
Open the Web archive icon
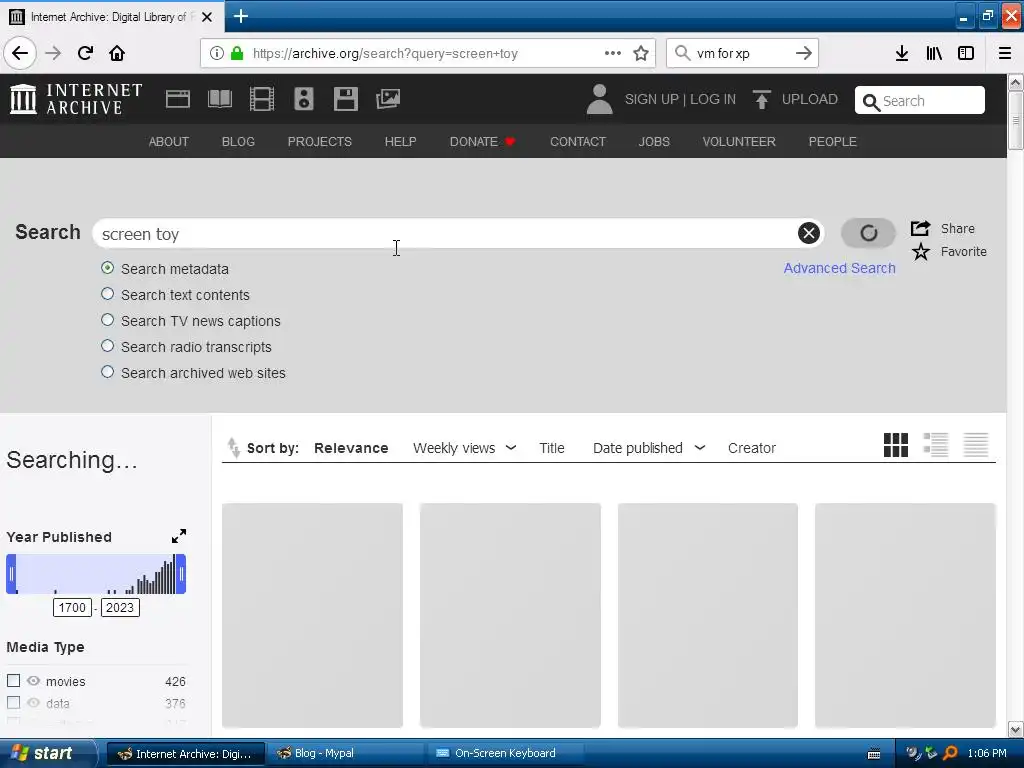click(x=178, y=99)
